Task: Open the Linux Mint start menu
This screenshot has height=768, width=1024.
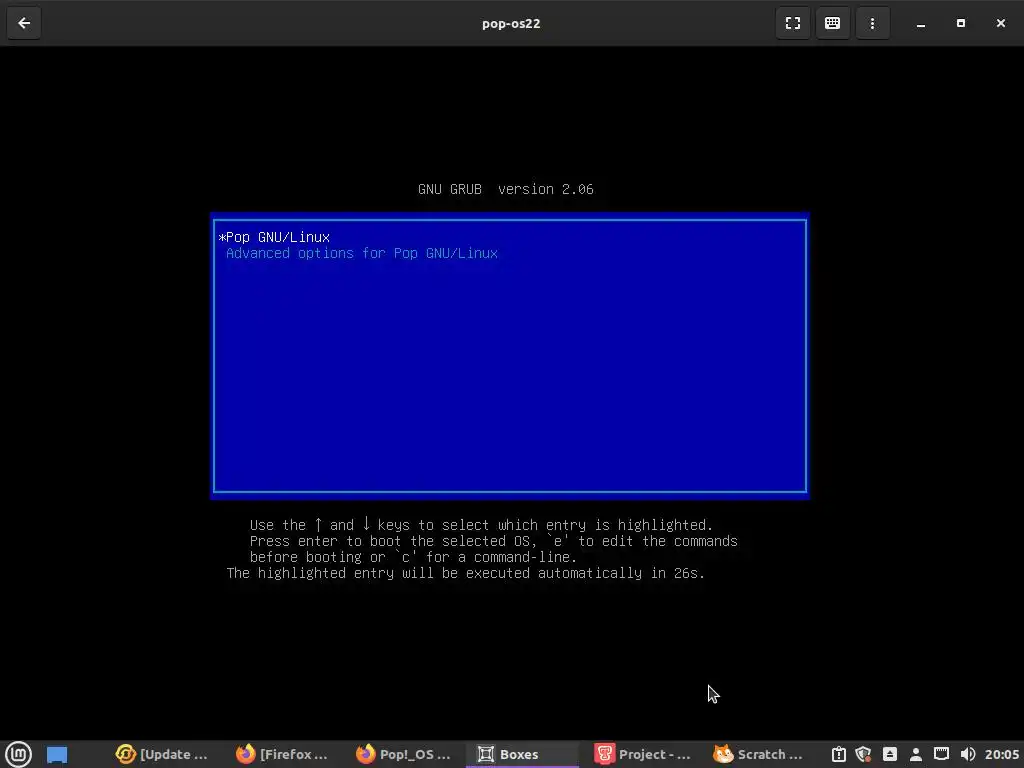Action: coord(18,754)
